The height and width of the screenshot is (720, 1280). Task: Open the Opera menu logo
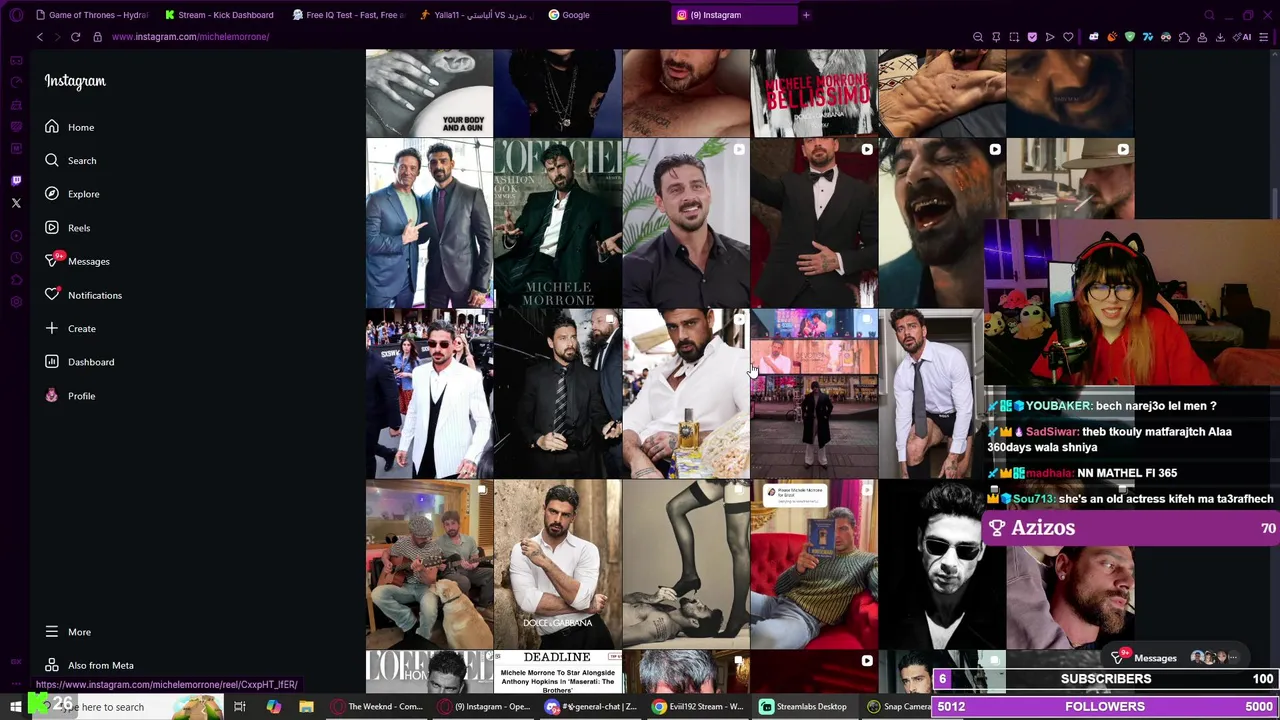pyautogui.click(x=16, y=15)
